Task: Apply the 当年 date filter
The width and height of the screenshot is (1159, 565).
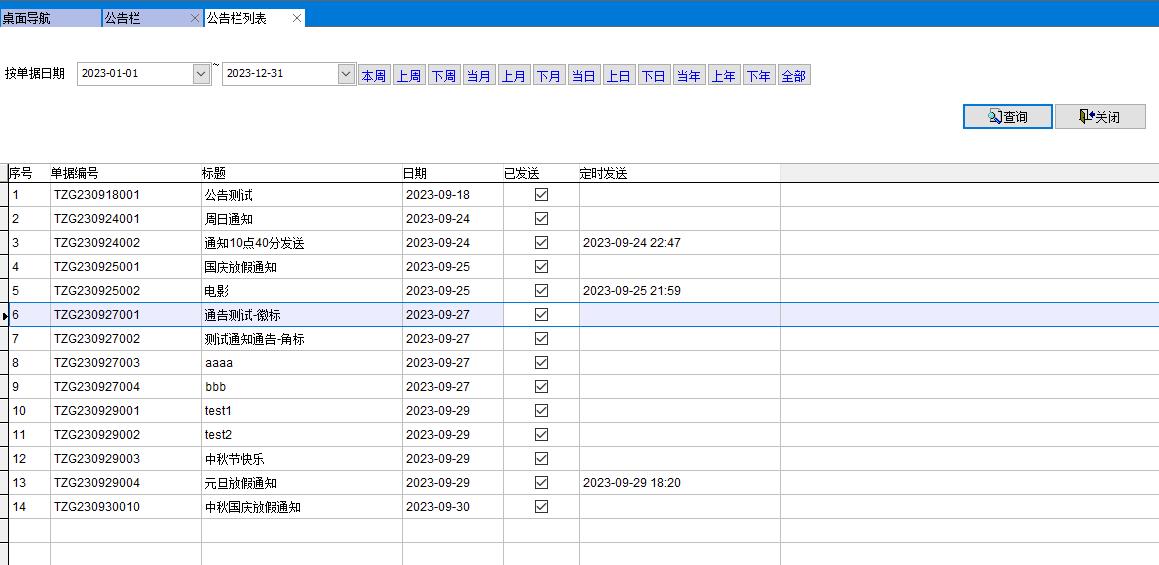Action: 689,76
